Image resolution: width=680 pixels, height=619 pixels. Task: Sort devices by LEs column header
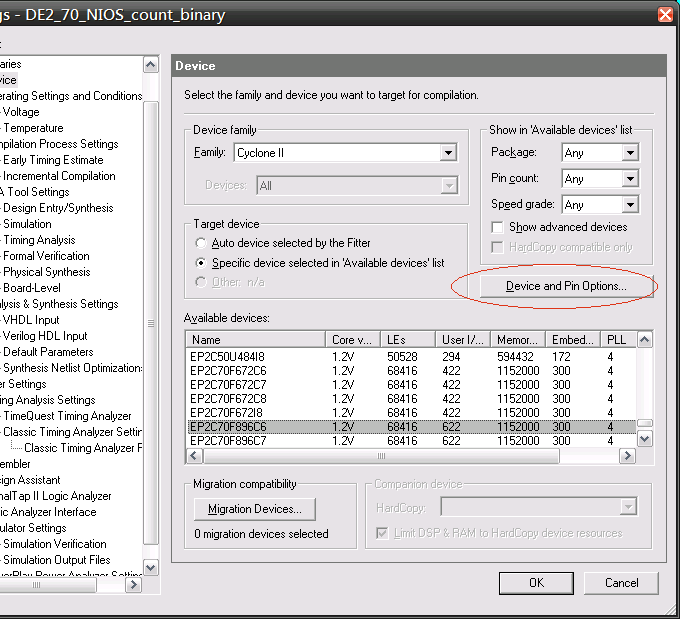410,340
